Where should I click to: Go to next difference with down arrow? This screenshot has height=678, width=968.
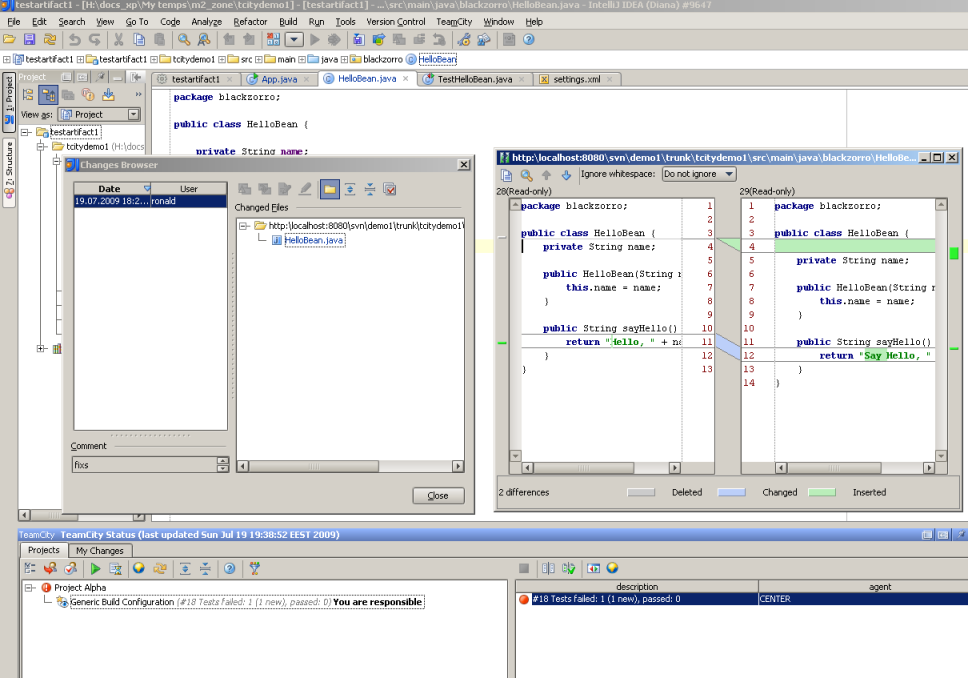click(566, 175)
